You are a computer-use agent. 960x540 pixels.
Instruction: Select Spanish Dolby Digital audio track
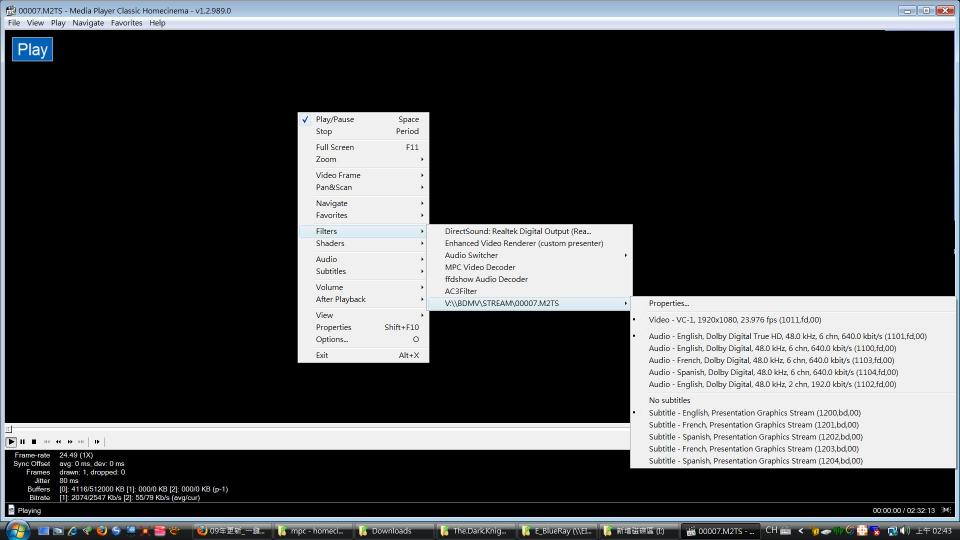tap(792, 372)
